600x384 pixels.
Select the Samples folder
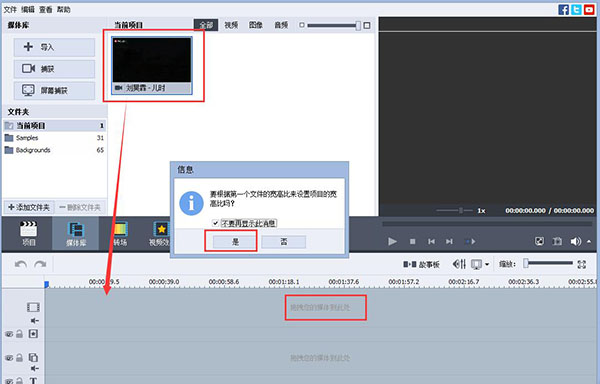tap(54, 138)
